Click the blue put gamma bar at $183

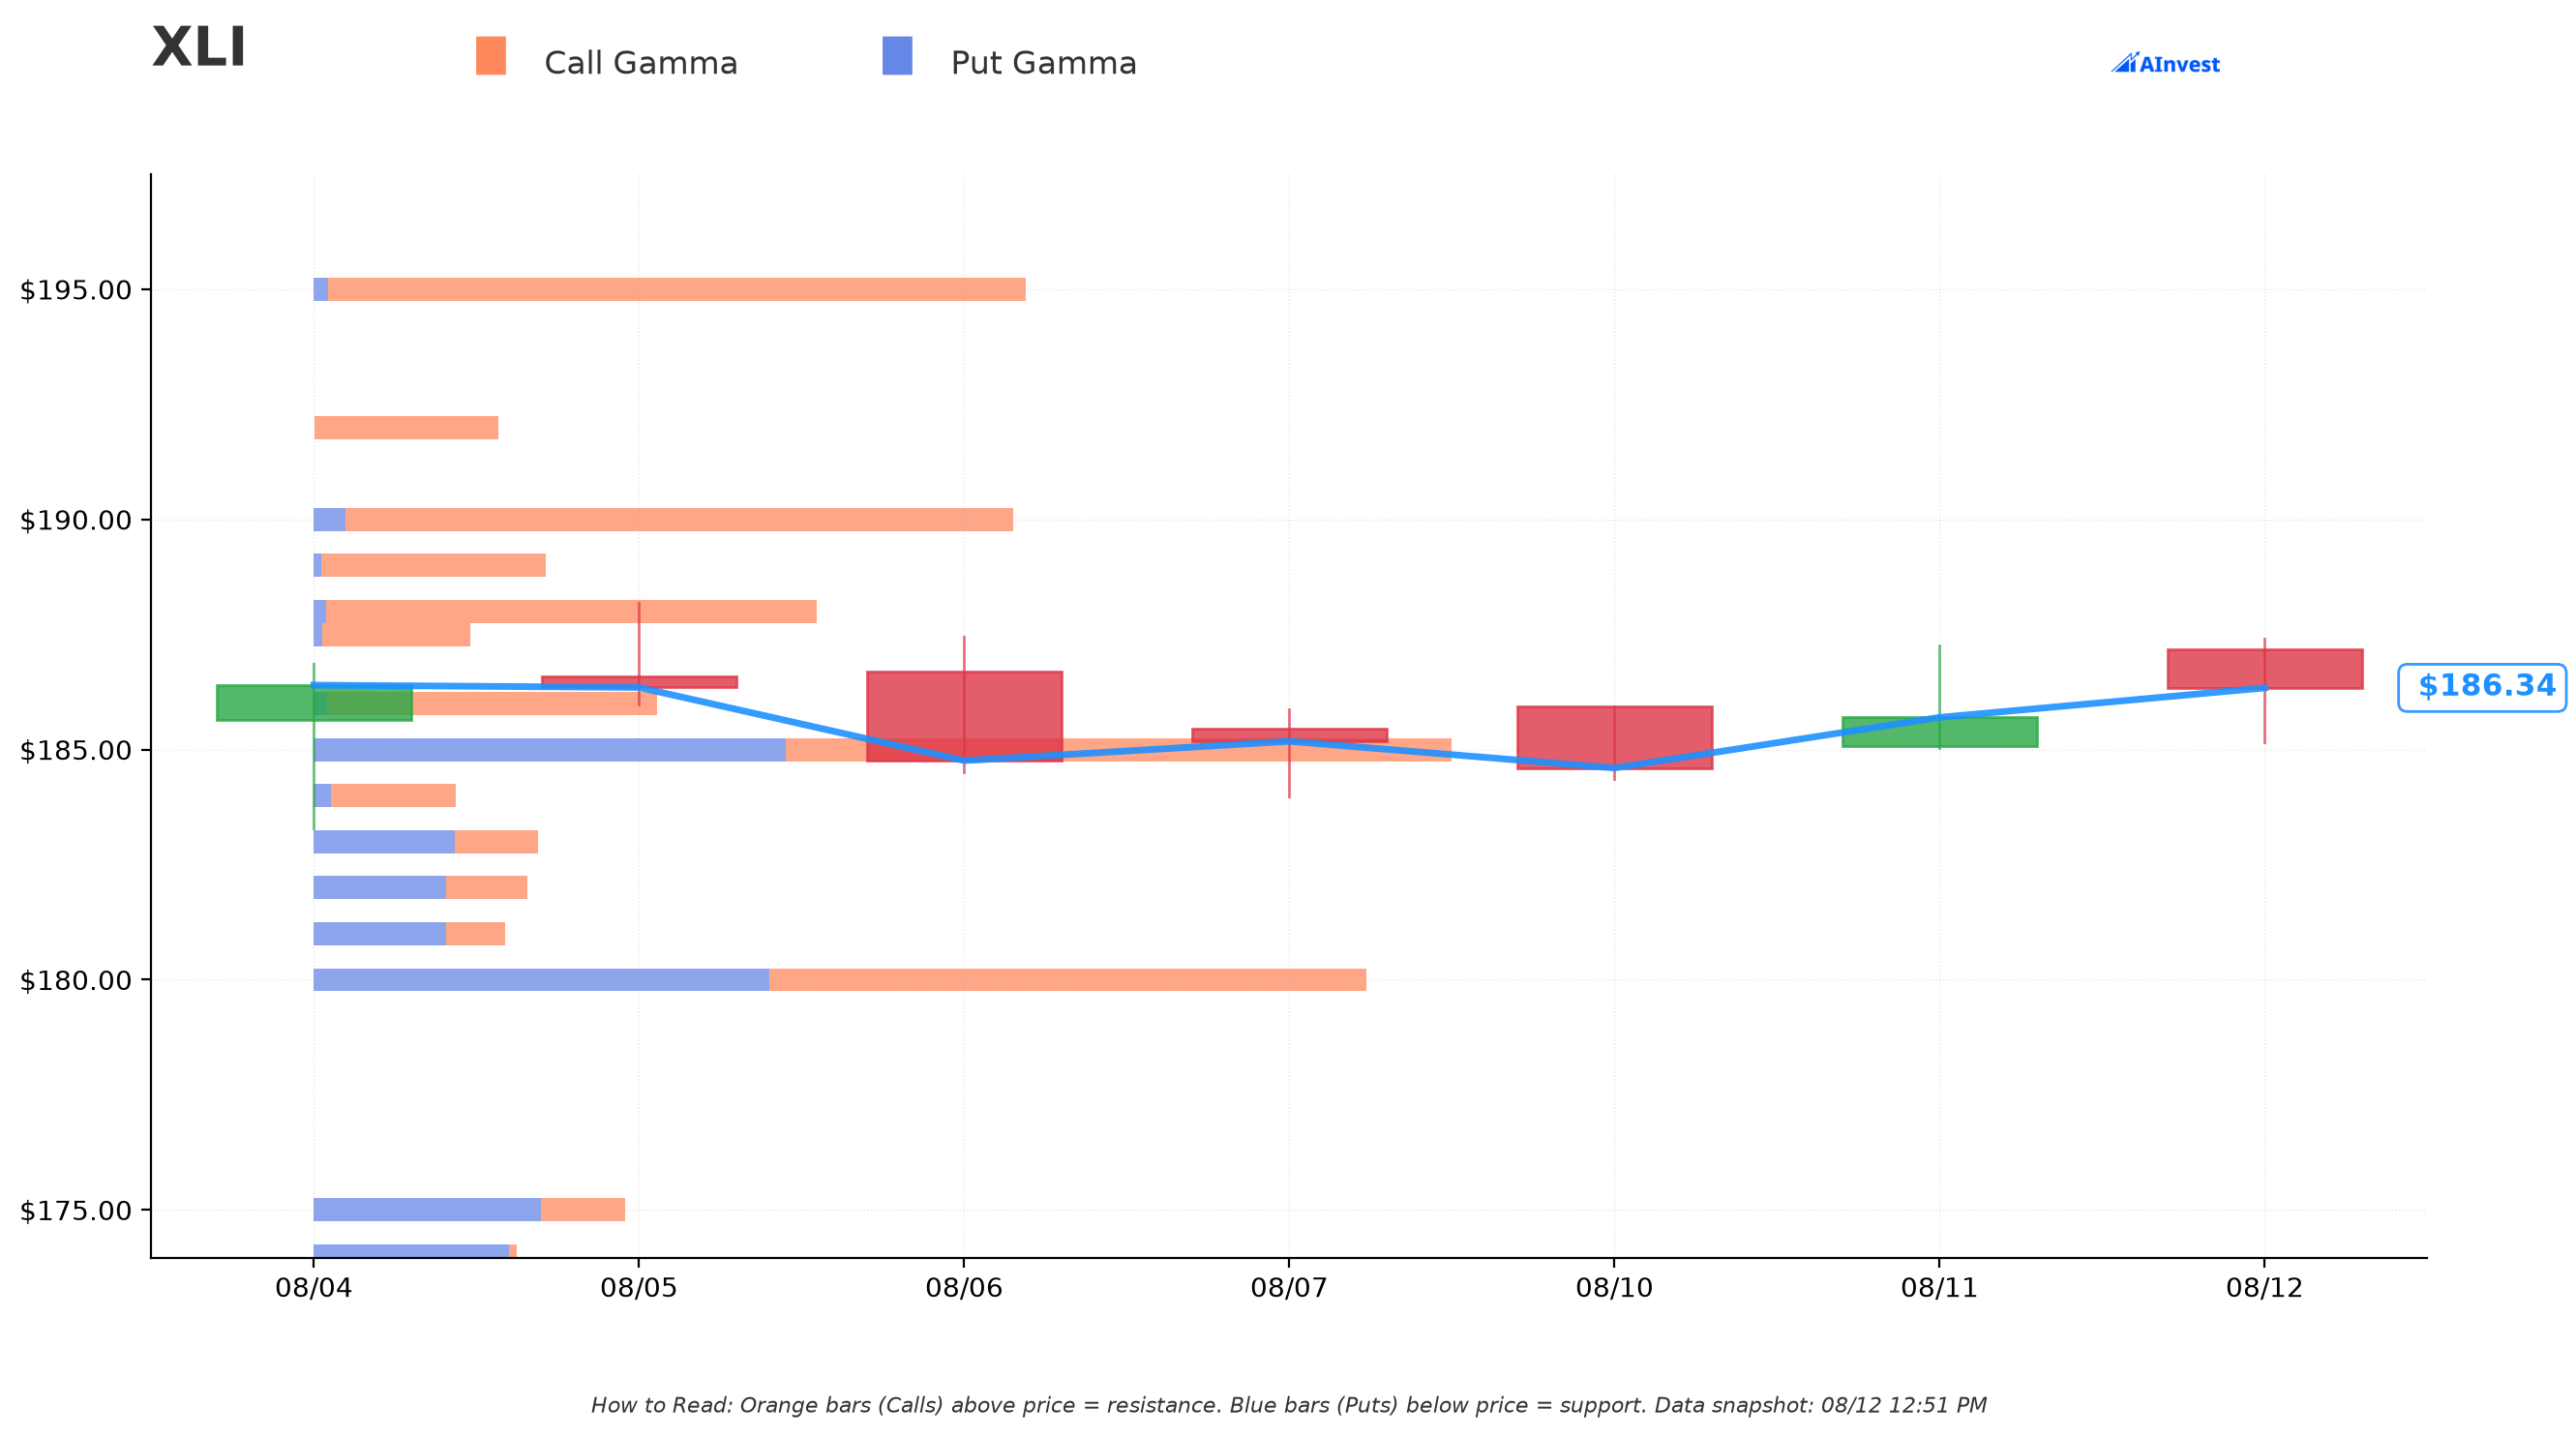pyautogui.click(x=384, y=842)
